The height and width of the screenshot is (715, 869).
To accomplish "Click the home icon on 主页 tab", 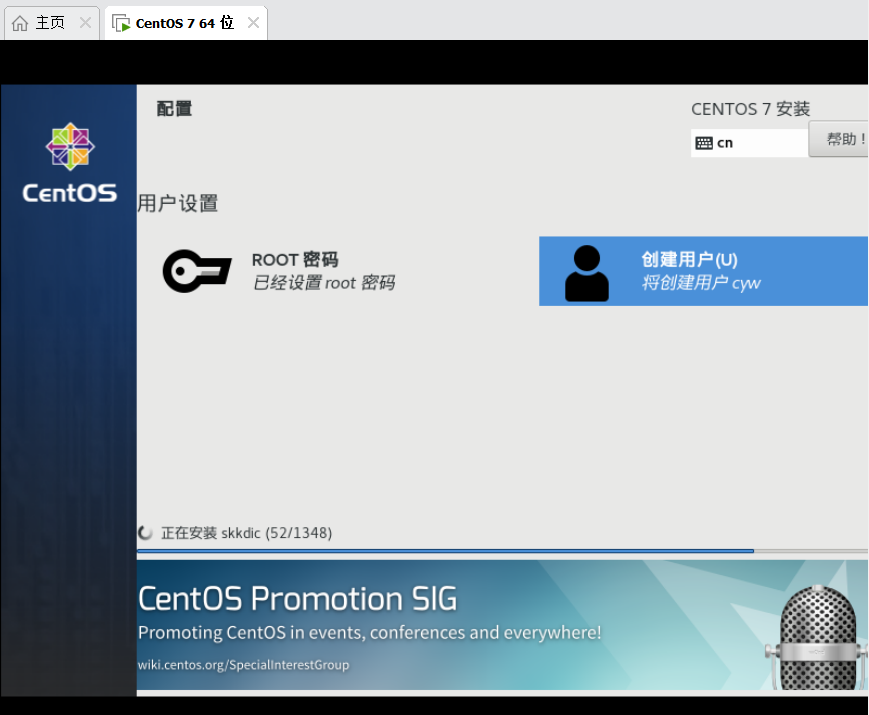I will [x=20, y=23].
